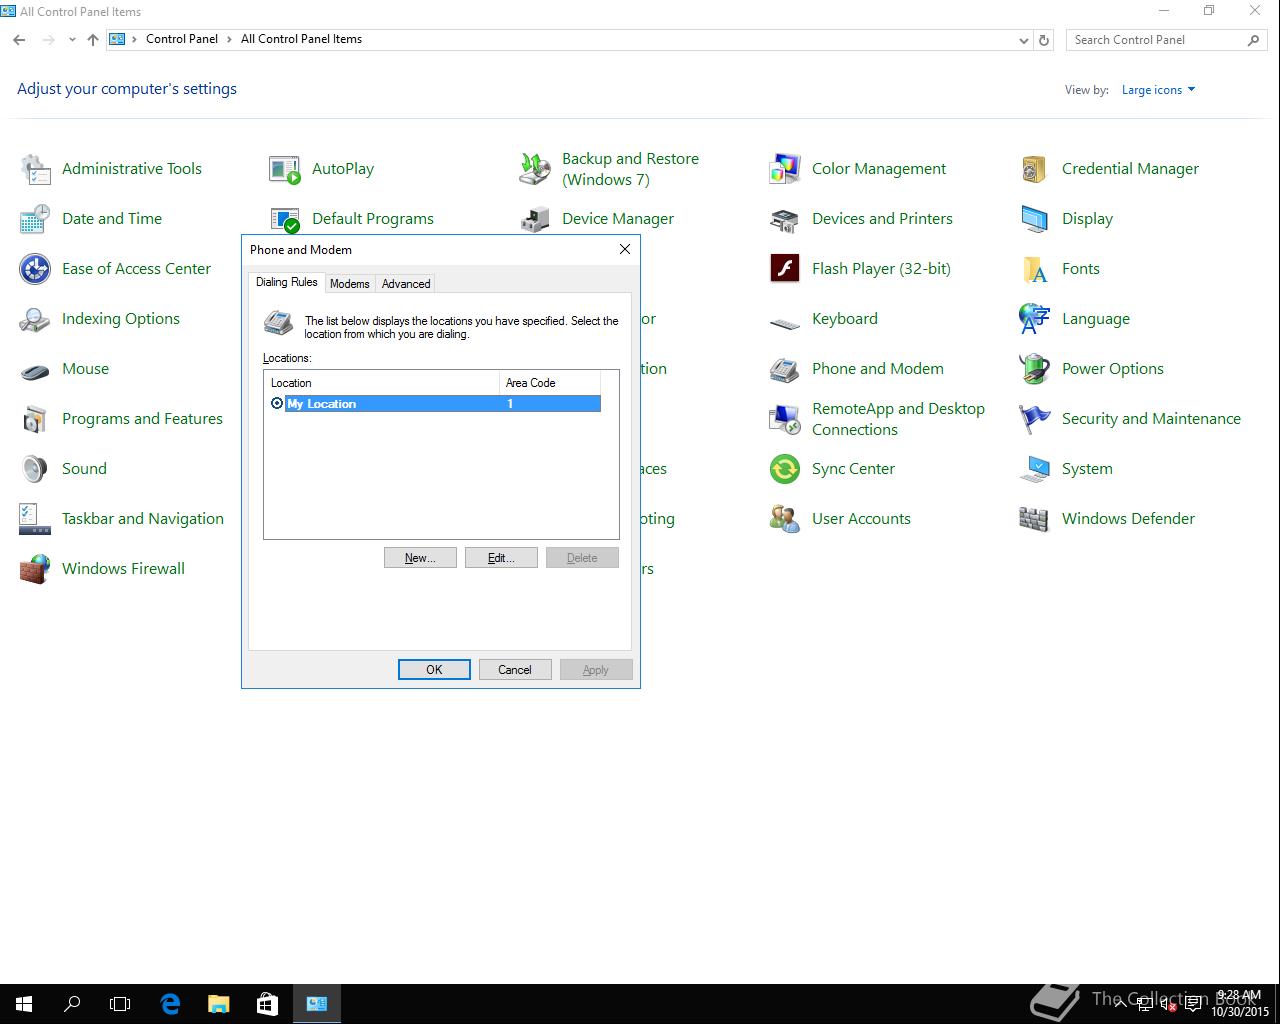Select the My Location radio button
The height and width of the screenshot is (1024, 1280).
point(277,404)
